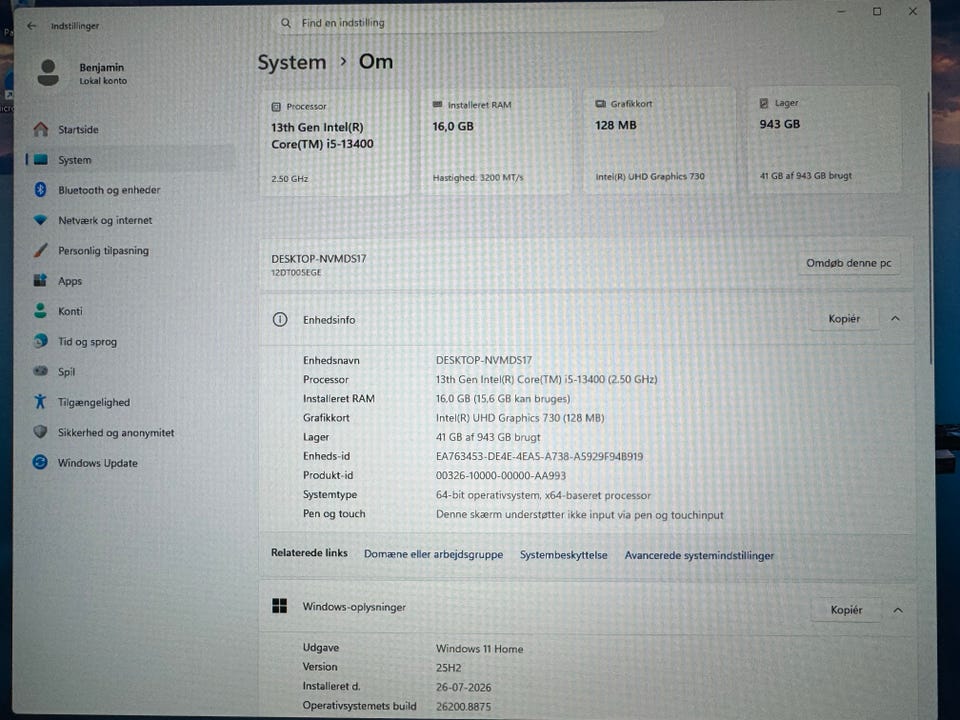Click Systemtype value 64-bit operativsystem
960x720 pixels.
543,495
